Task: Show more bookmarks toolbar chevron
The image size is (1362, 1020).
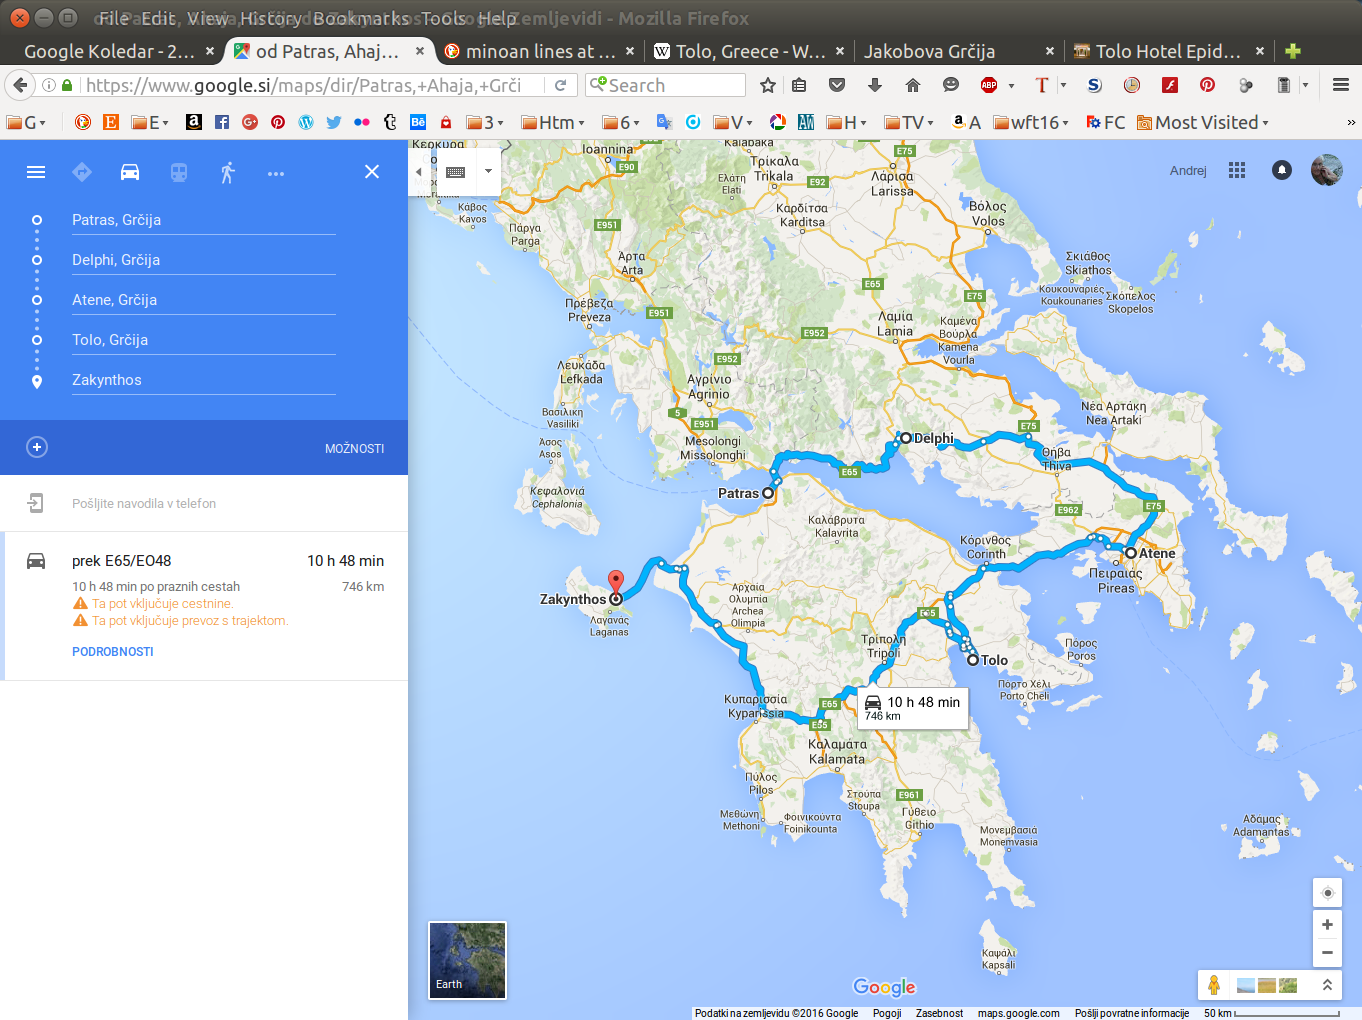Action: (x=1351, y=122)
